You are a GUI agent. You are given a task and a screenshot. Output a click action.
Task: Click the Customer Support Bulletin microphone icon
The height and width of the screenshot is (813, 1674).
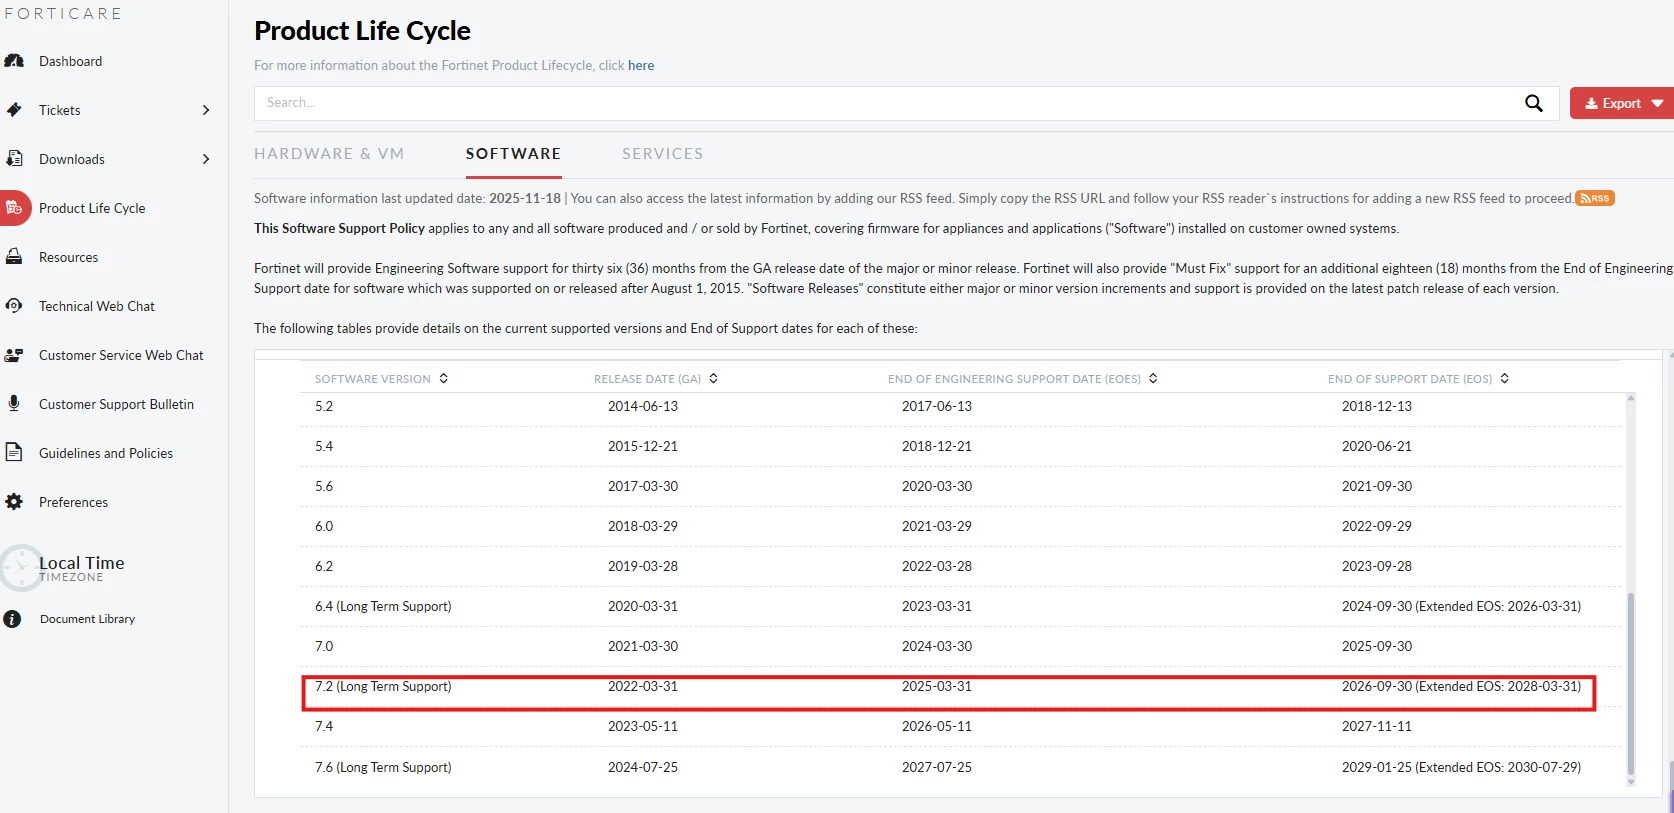pyautogui.click(x=14, y=403)
